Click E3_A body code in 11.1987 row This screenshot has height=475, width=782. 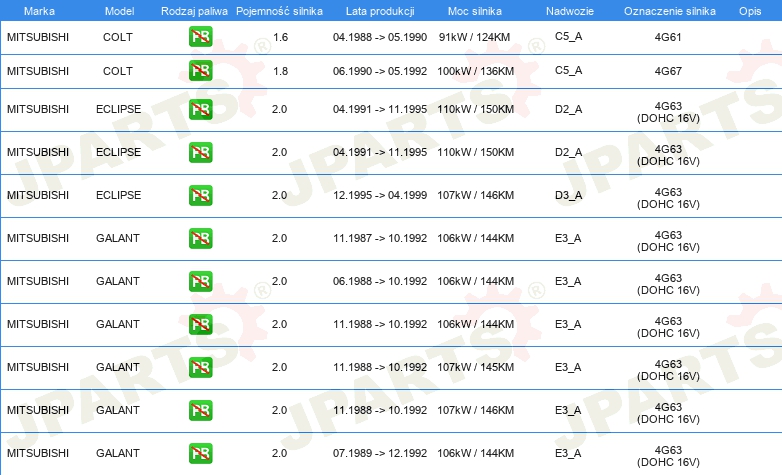[568, 238]
